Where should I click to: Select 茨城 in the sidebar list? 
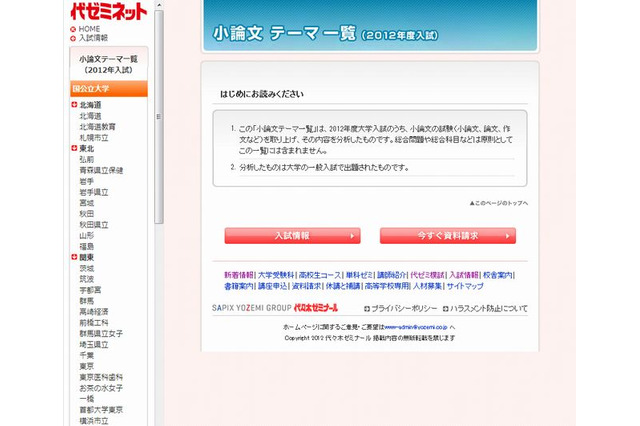pyautogui.click(x=87, y=268)
